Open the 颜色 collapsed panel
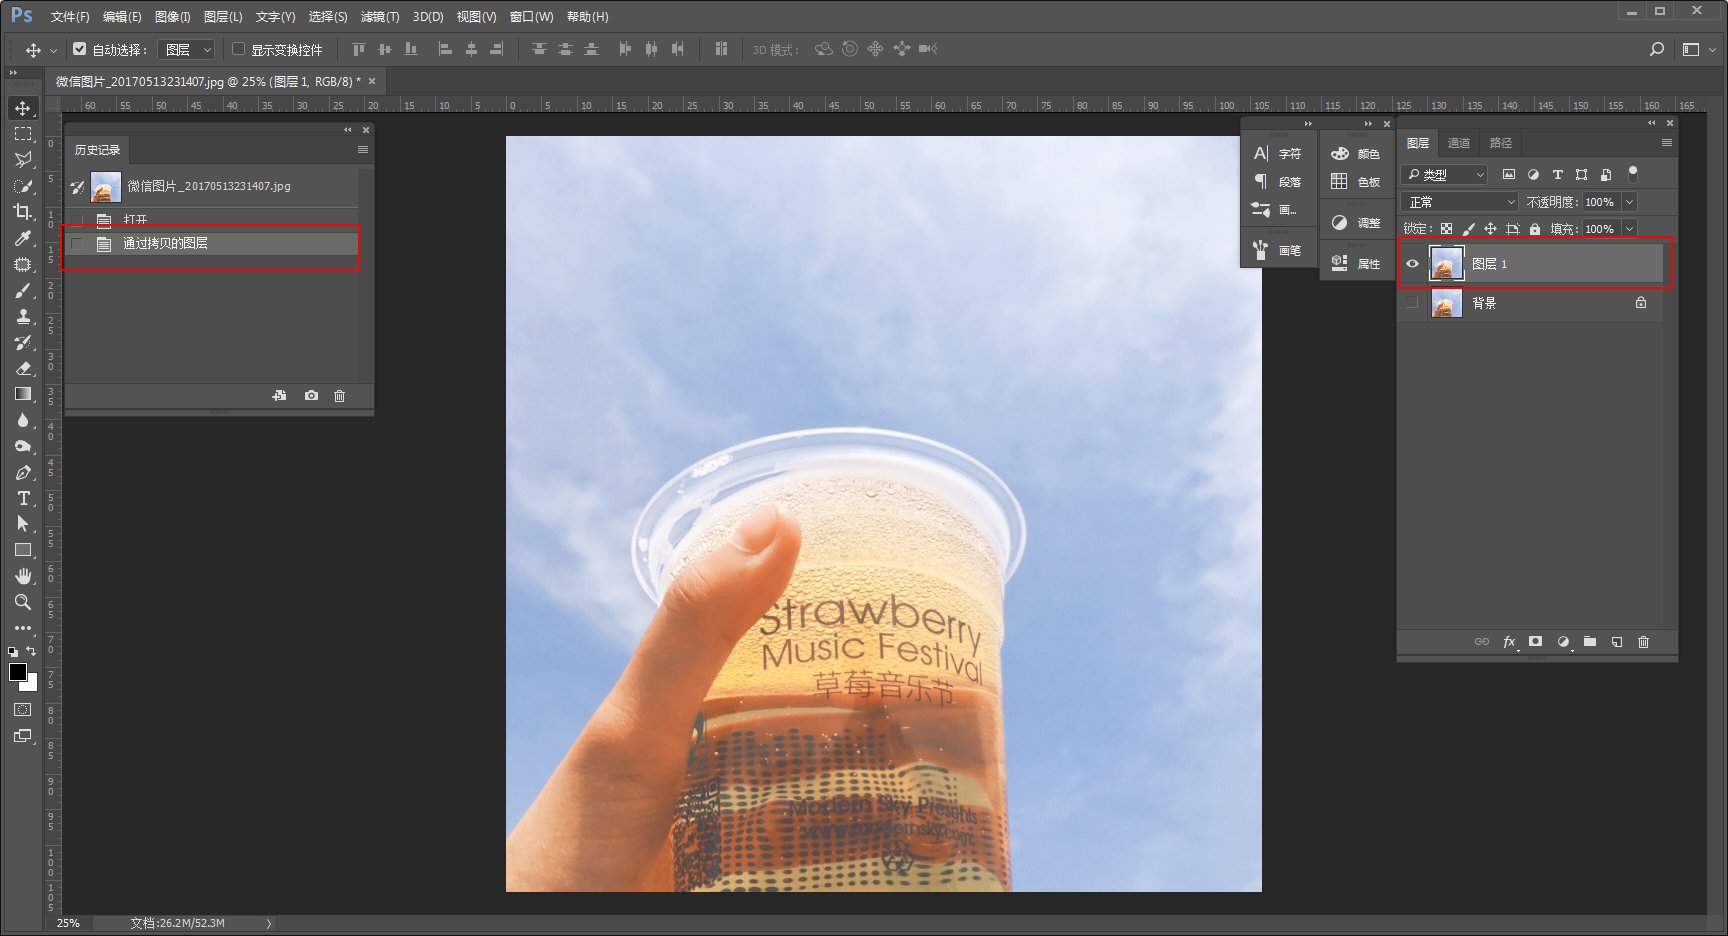This screenshot has width=1728, height=936. 1357,154
